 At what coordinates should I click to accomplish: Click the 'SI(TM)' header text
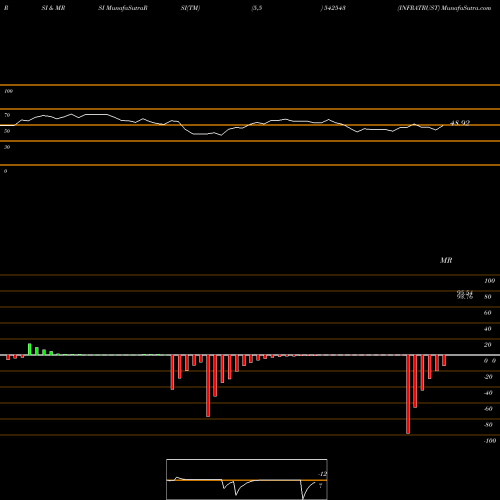click(x=190, y=8)
